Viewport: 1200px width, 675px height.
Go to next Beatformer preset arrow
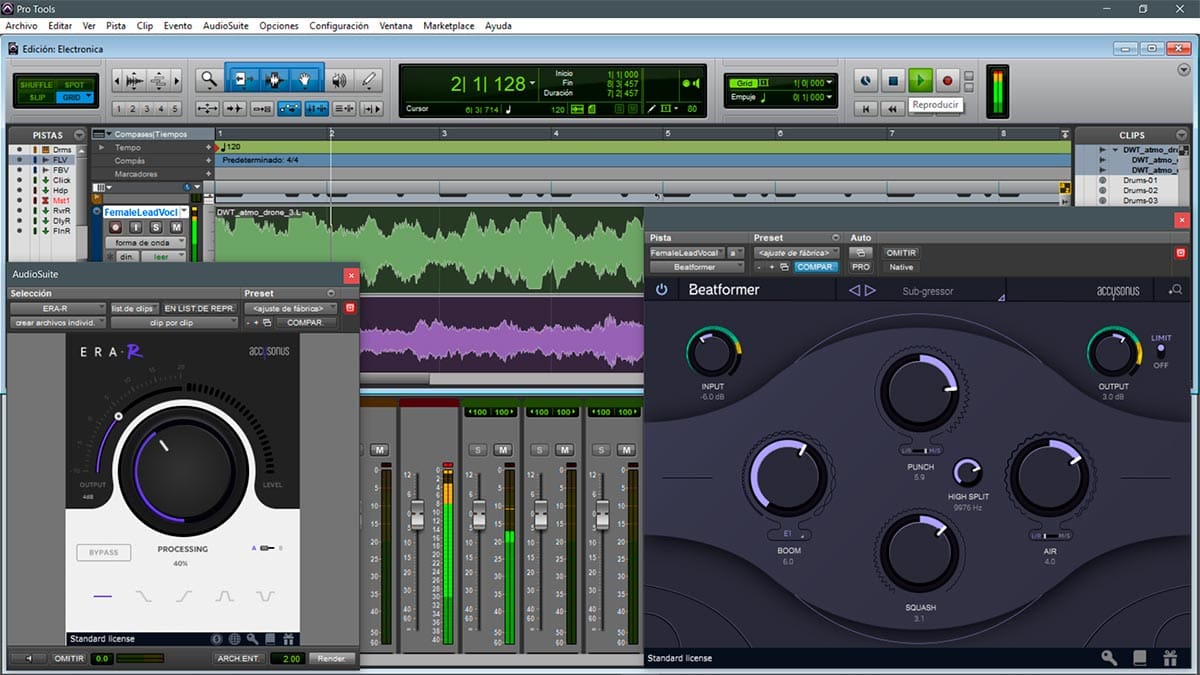point(870,290)
